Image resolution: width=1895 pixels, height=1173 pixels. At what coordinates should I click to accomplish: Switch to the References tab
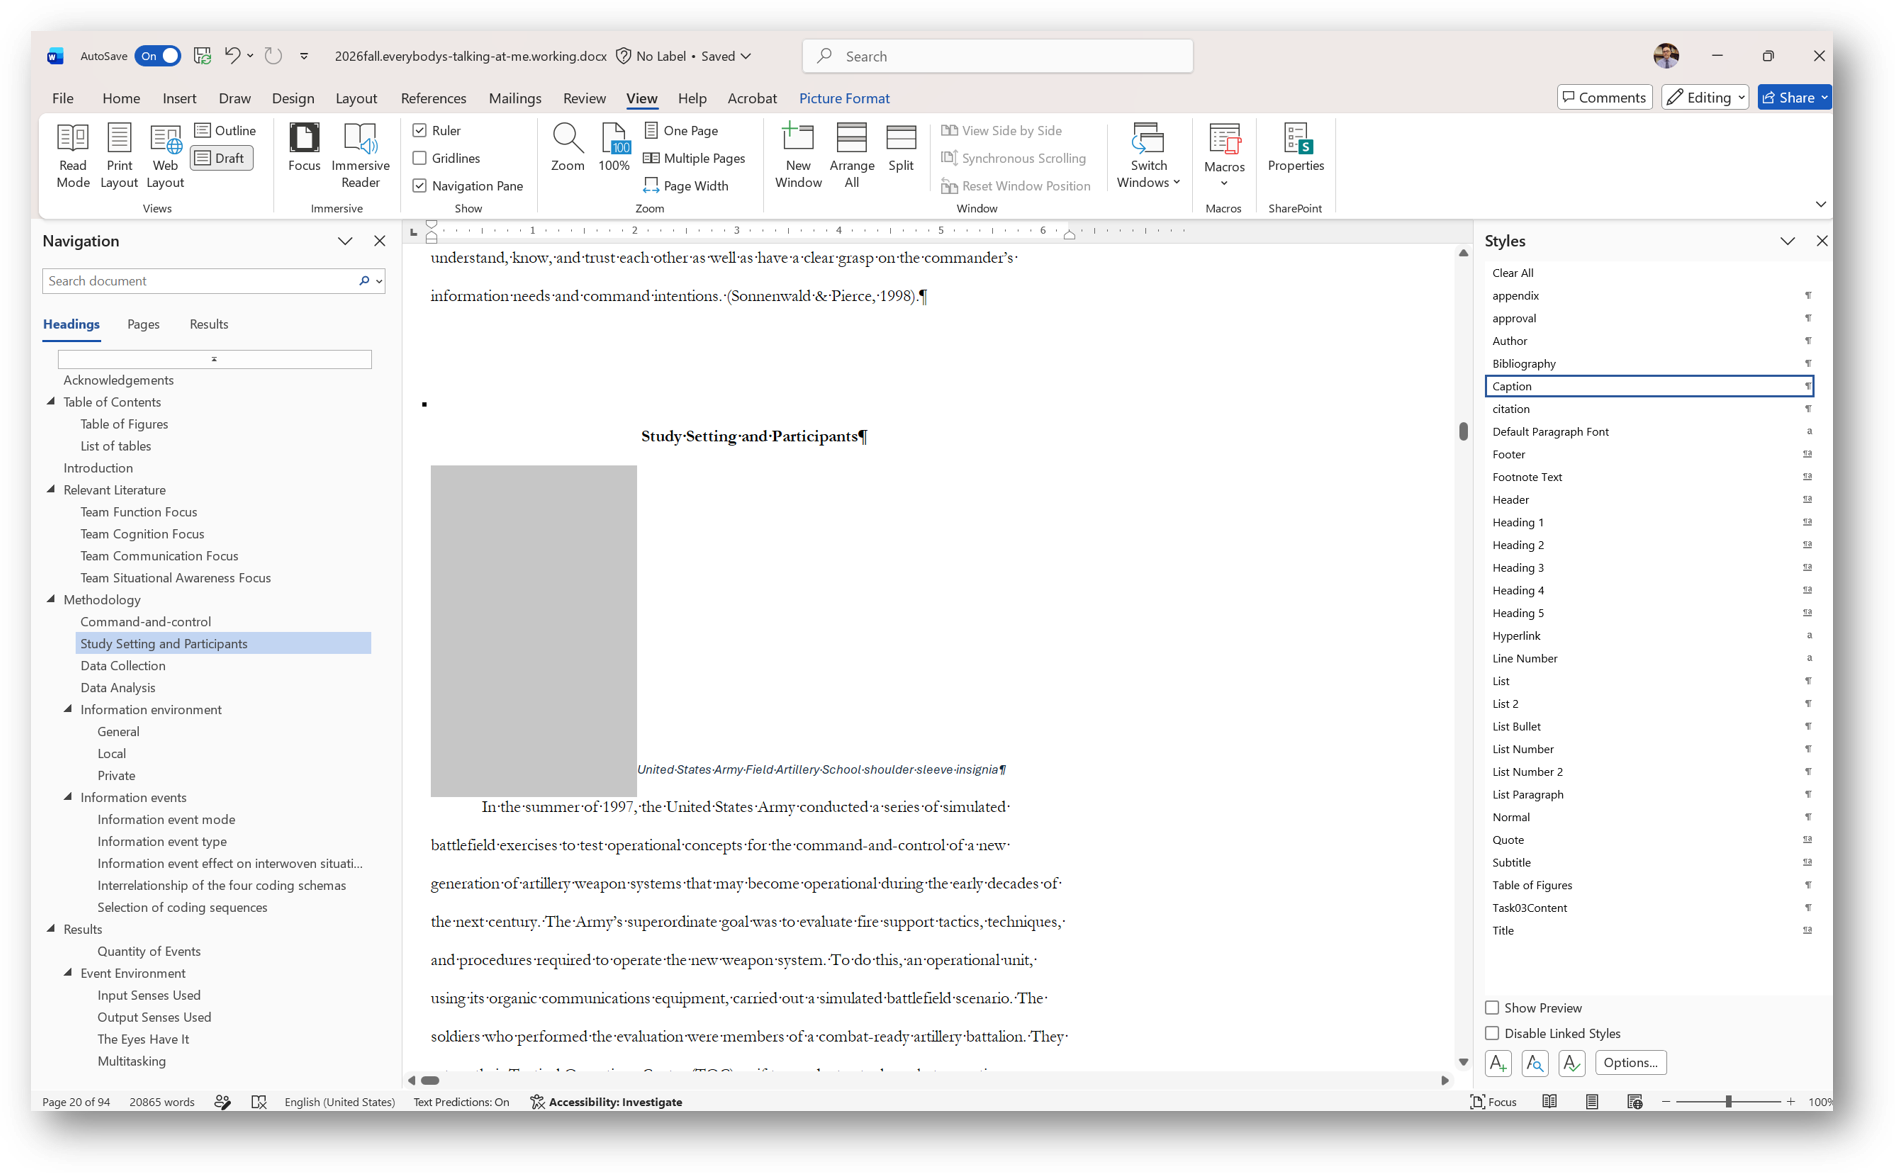point(433,98)
